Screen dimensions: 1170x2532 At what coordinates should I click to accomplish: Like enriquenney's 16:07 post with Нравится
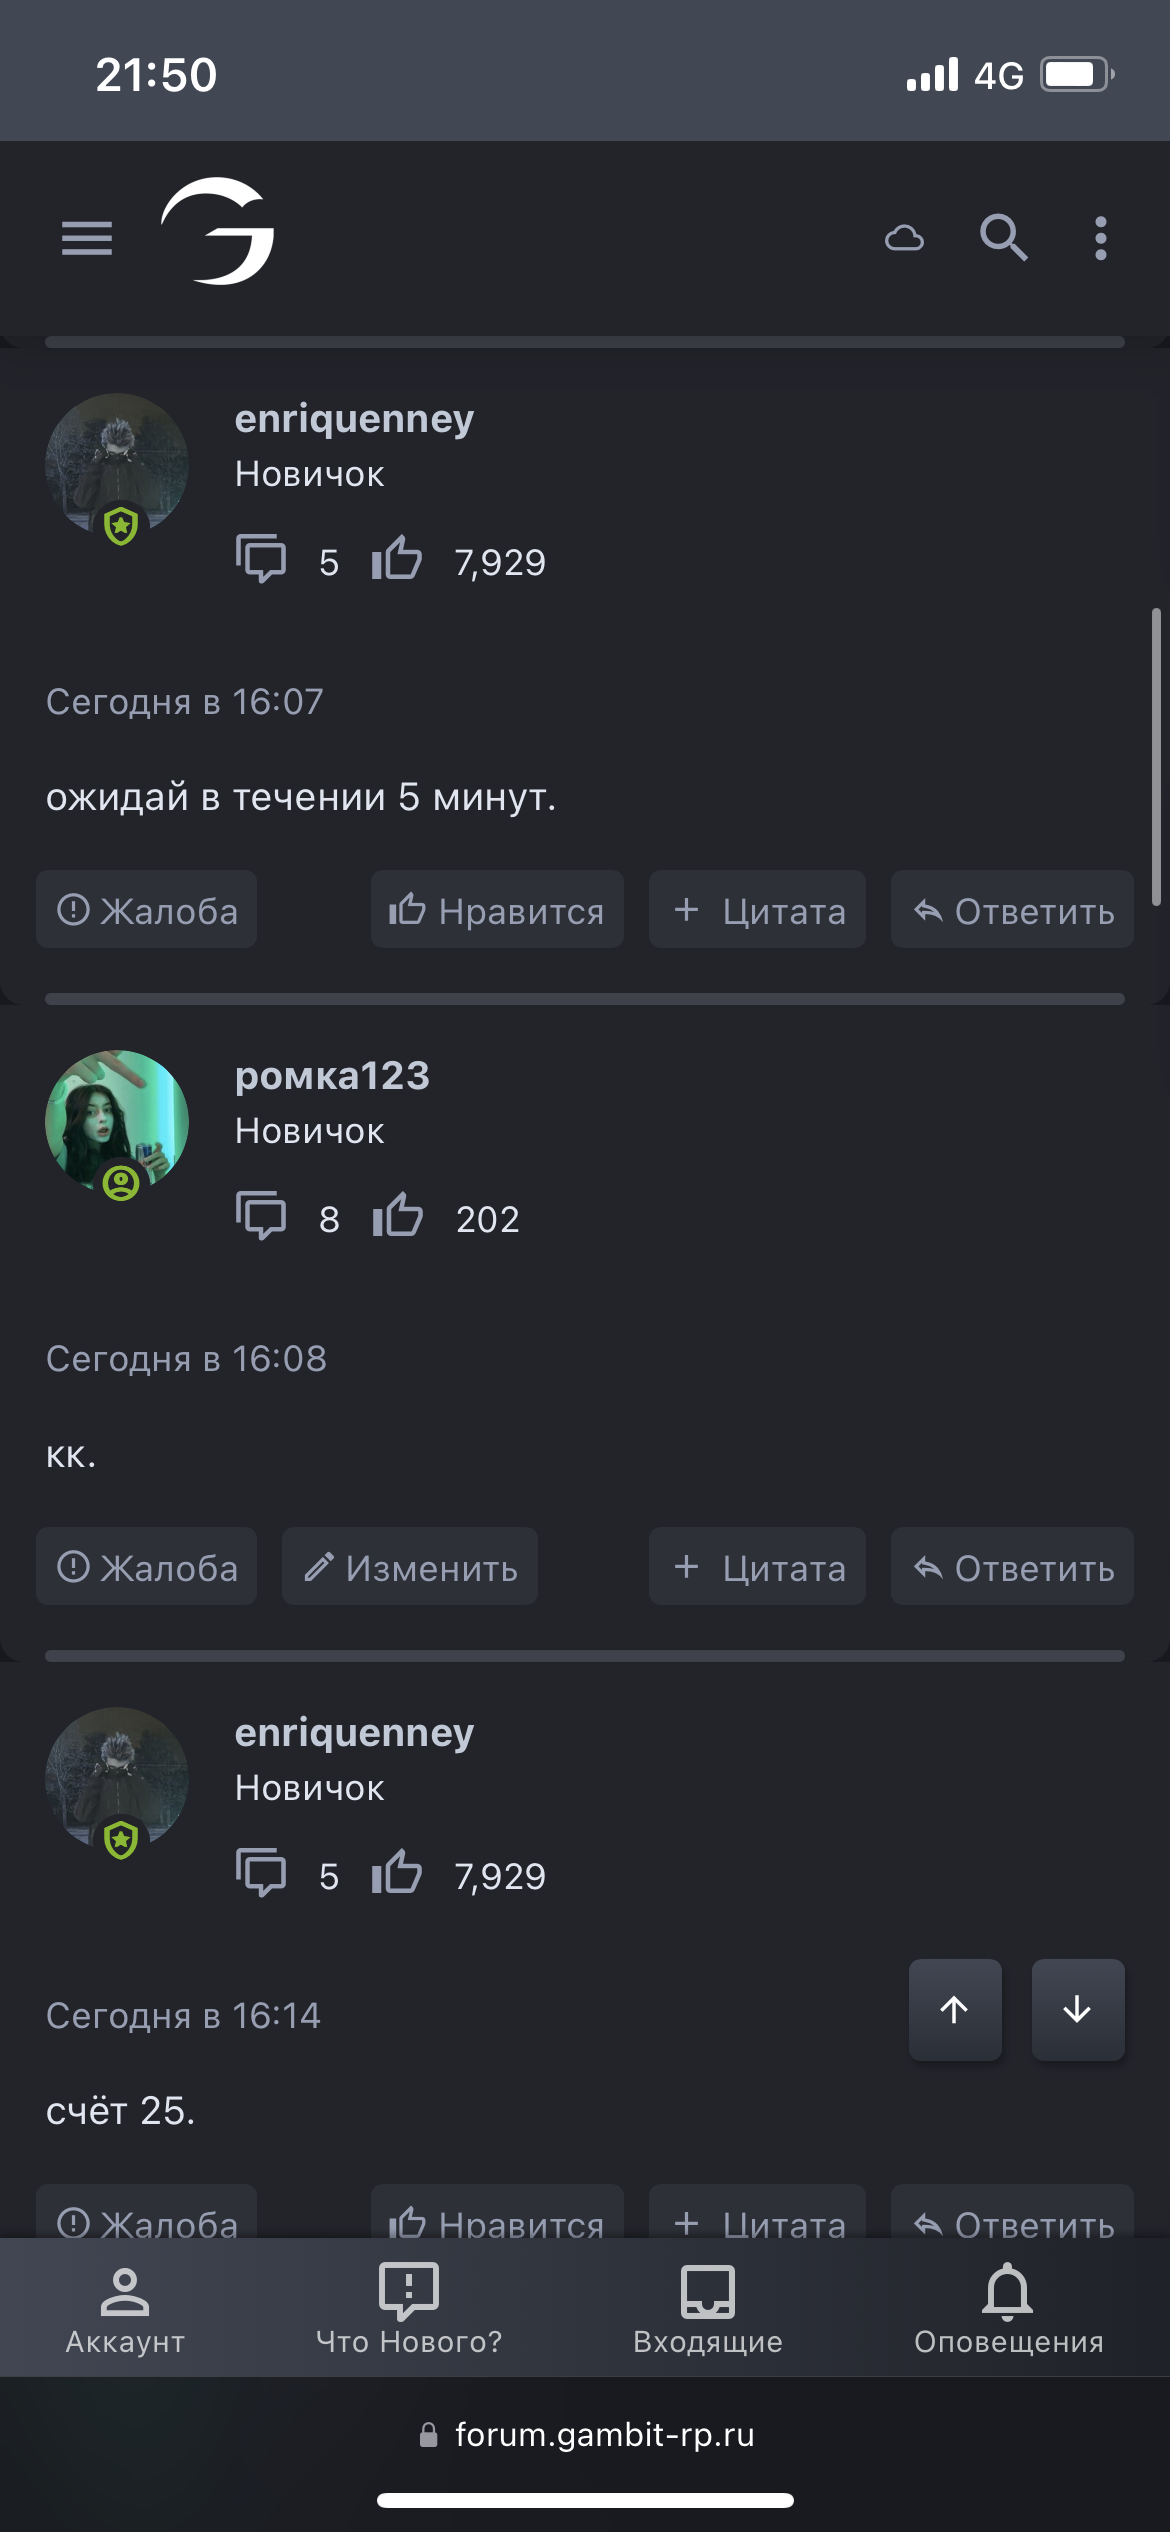(x=497, y=910)
